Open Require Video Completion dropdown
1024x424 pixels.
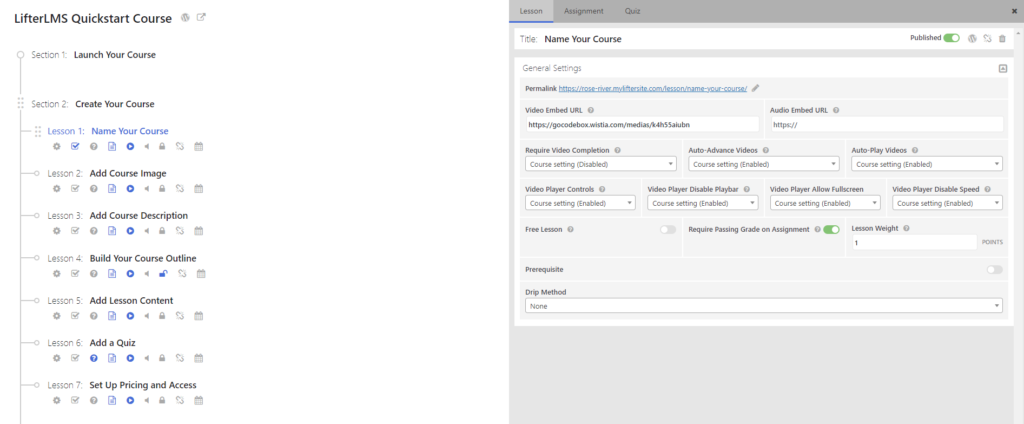pos(601,164)
